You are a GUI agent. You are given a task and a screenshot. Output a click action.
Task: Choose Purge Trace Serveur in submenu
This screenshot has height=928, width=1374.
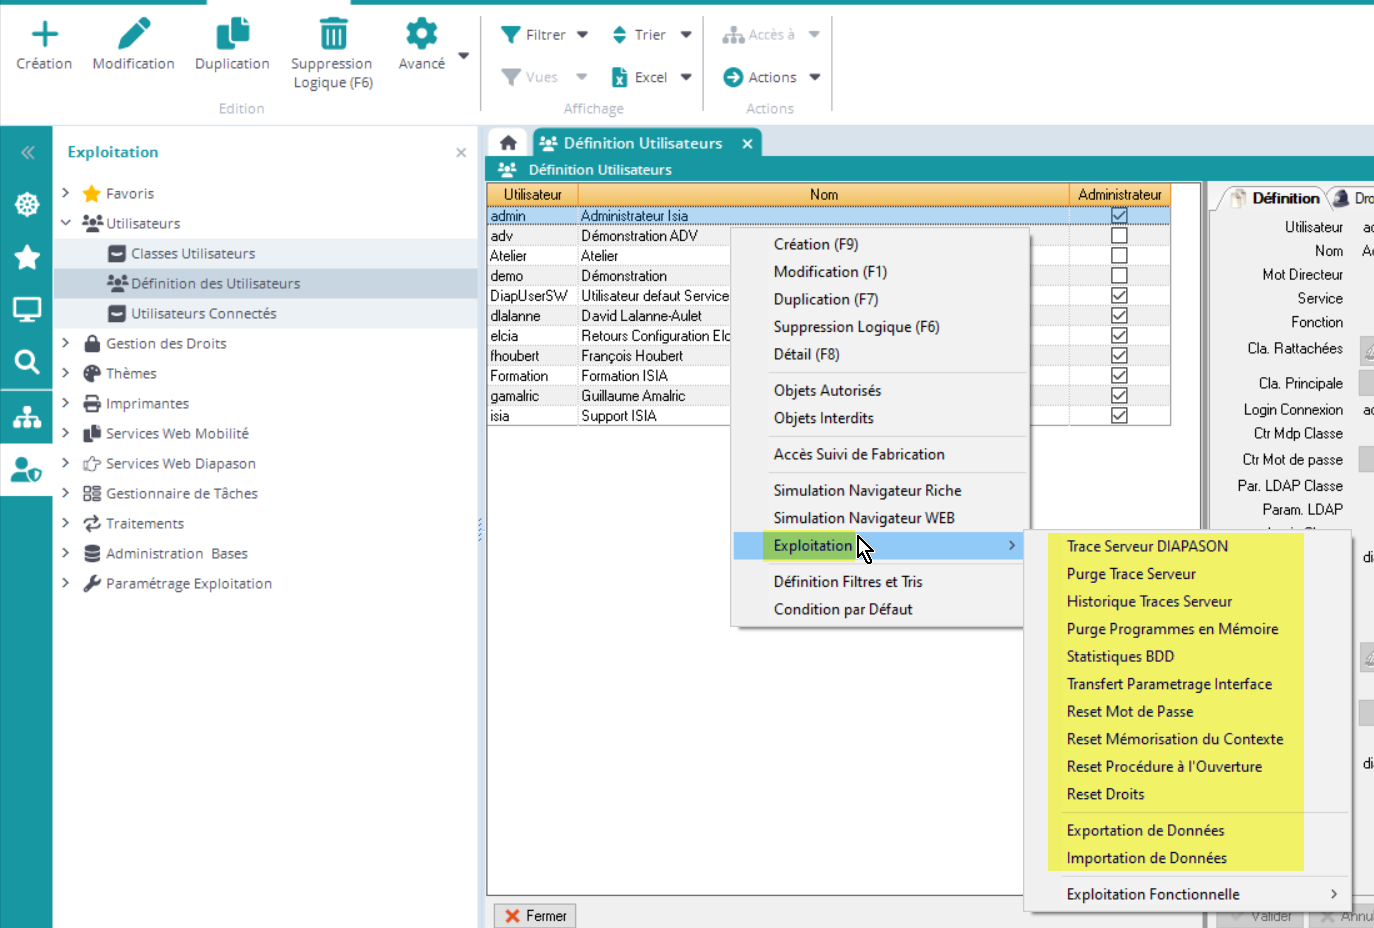click(x=1130, y=574)
